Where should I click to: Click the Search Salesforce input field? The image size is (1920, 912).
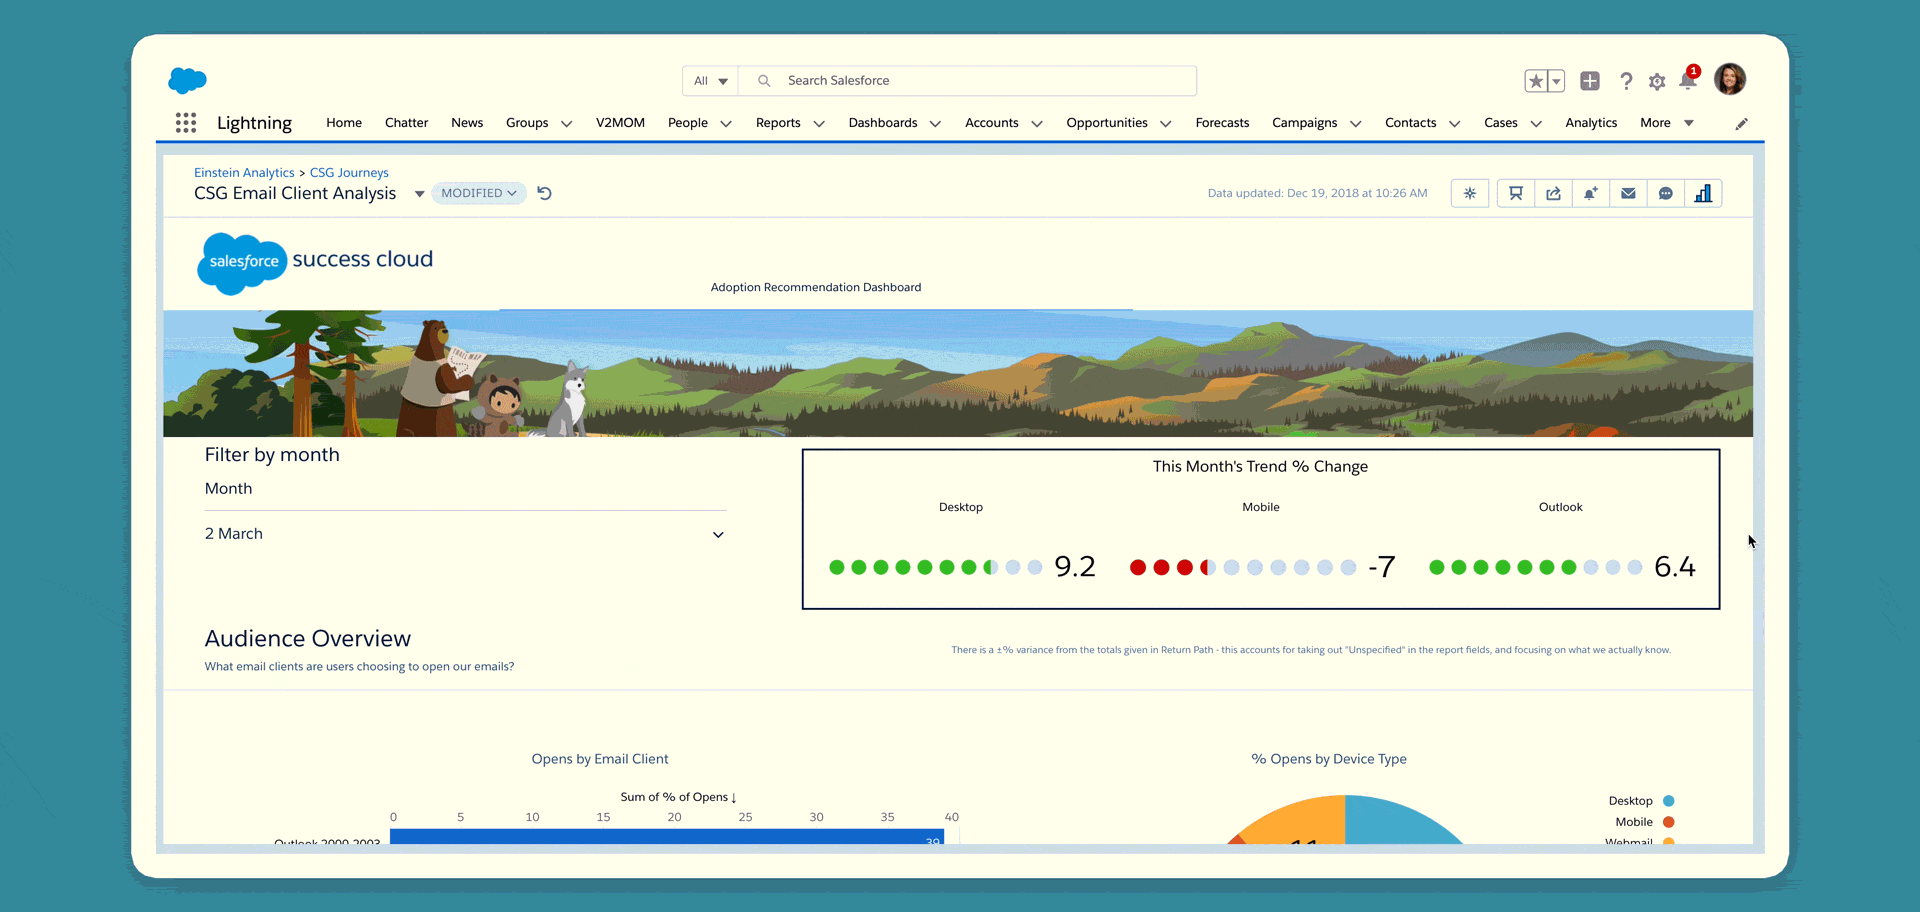[x=968, y=81]
